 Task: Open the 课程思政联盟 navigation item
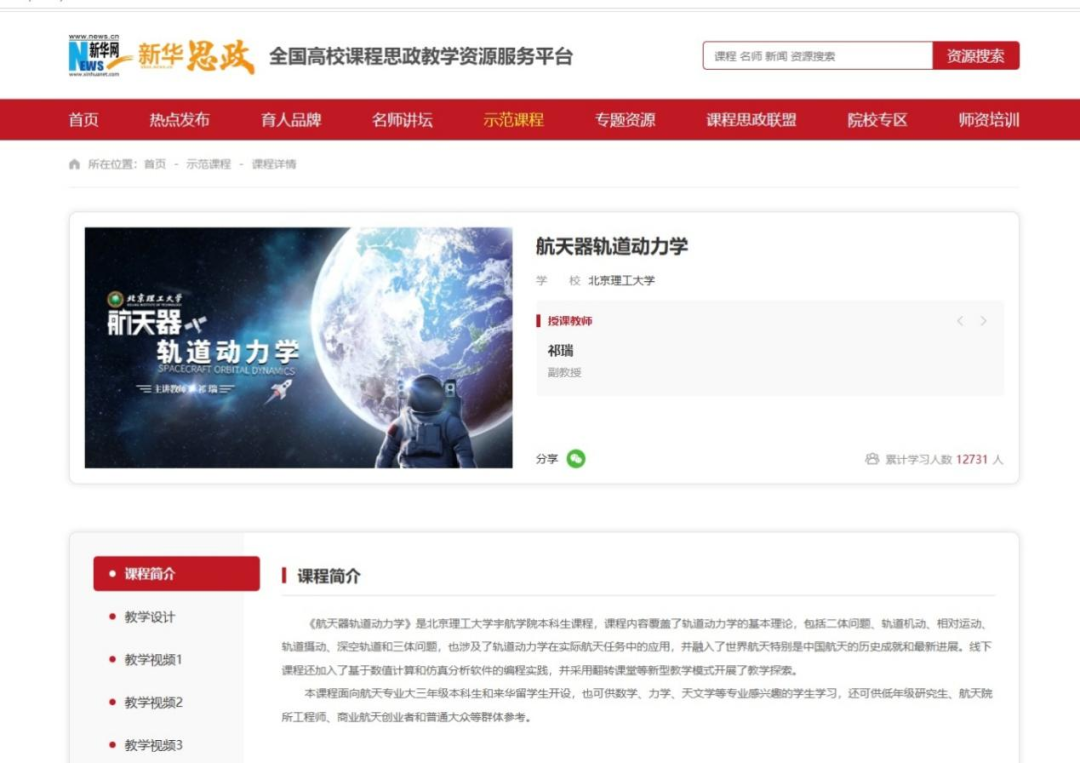pos(751,120)
